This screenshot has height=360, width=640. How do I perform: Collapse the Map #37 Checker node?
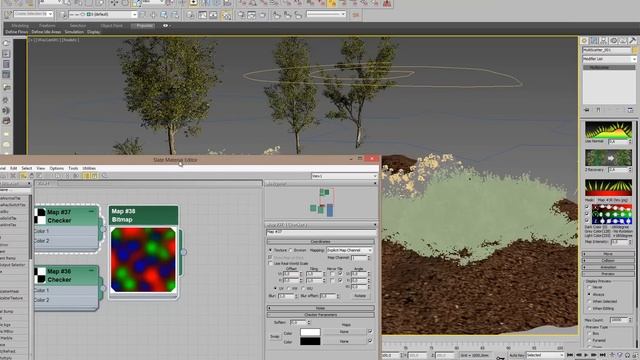tap(91, 211)
